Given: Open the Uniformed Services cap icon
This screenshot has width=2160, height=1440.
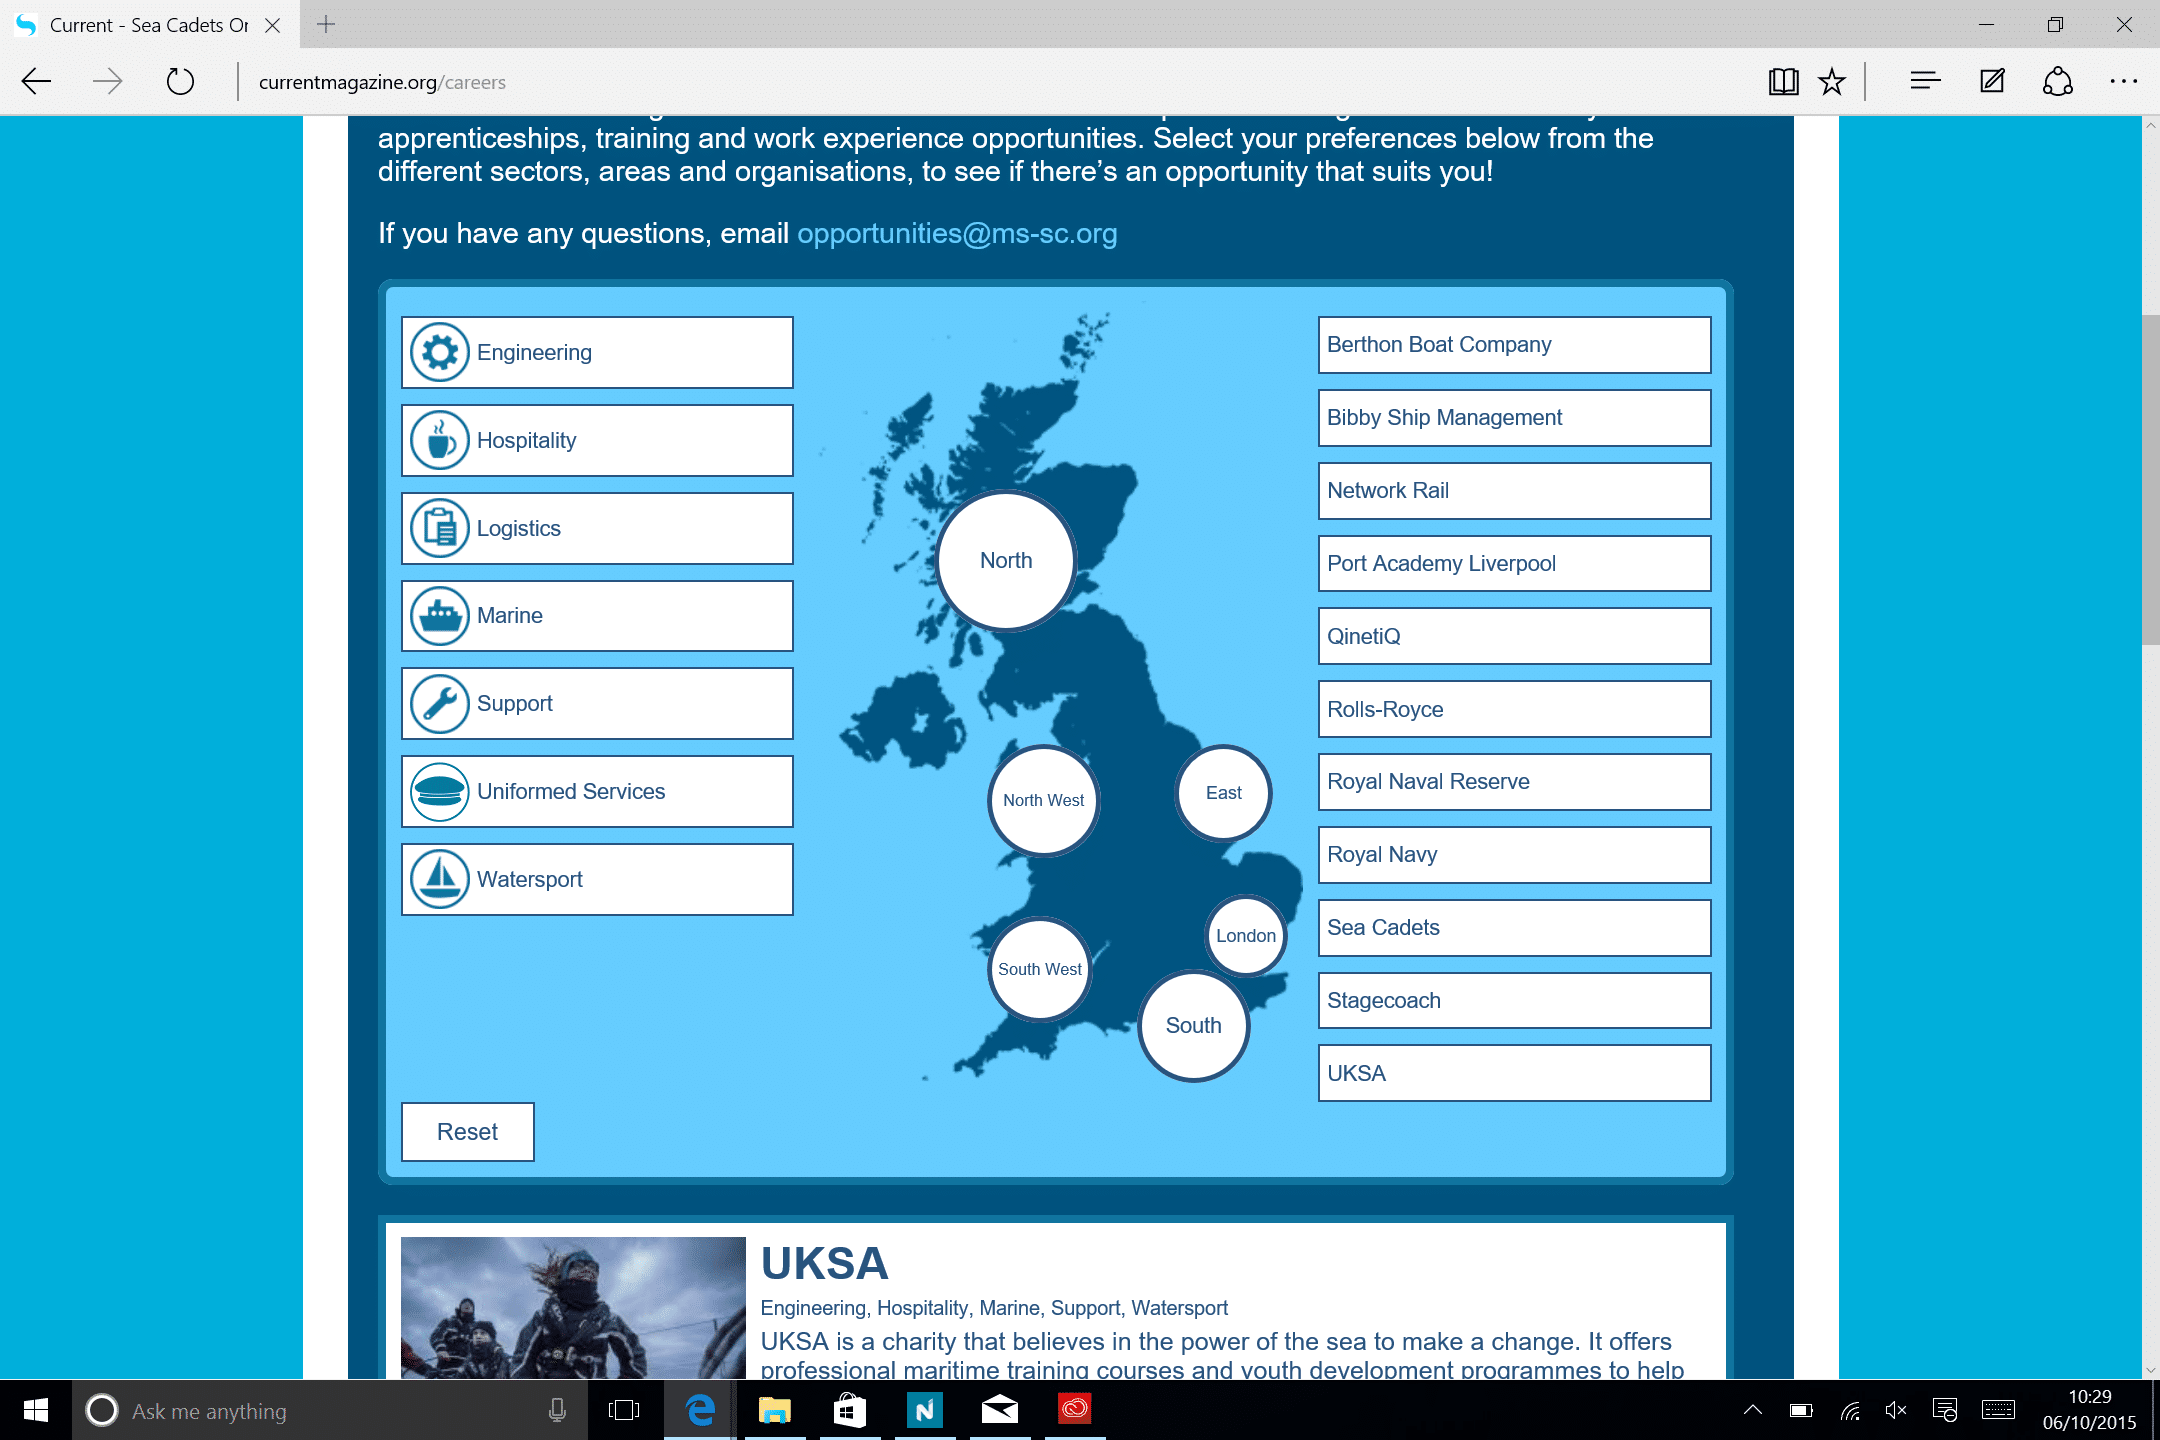Looking at the screenshot, I should point(438,791).
